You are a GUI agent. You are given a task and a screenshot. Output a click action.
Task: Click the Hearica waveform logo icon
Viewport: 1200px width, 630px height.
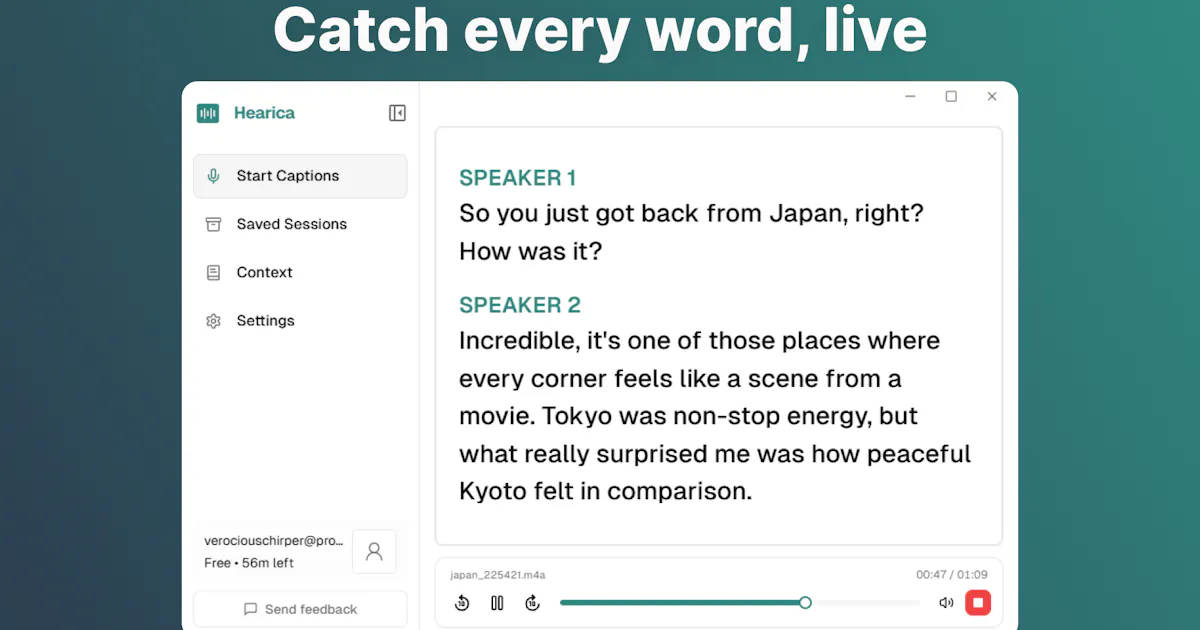click(x=208, y=113)
